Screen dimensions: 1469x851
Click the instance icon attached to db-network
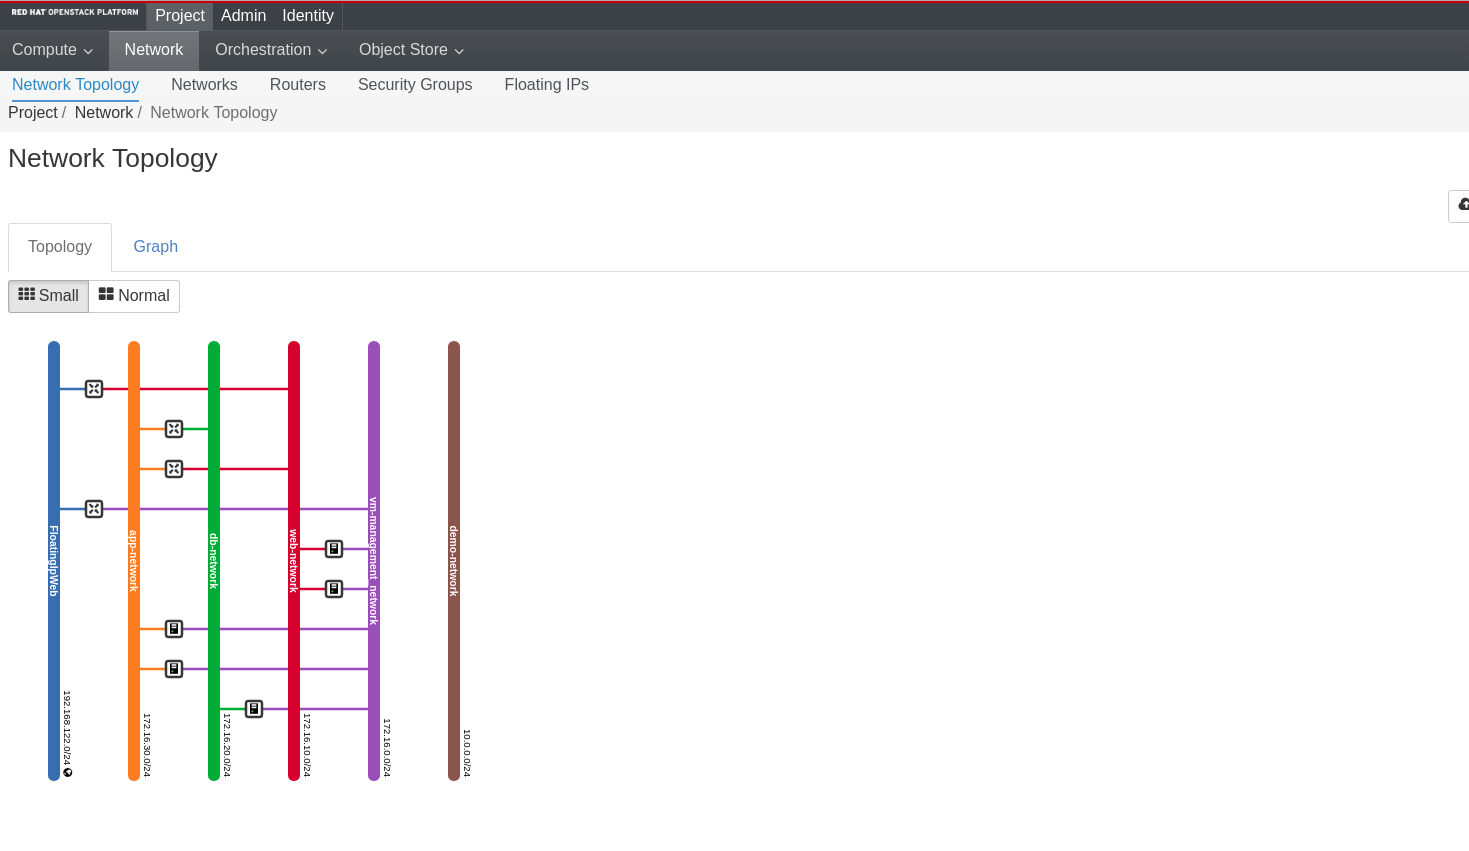coord(254,709)
